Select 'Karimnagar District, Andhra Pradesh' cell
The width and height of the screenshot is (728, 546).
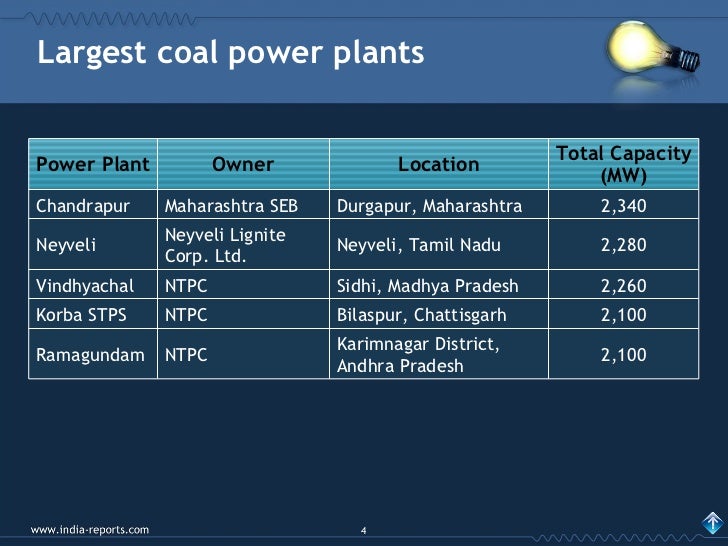[x=439, y=354]
